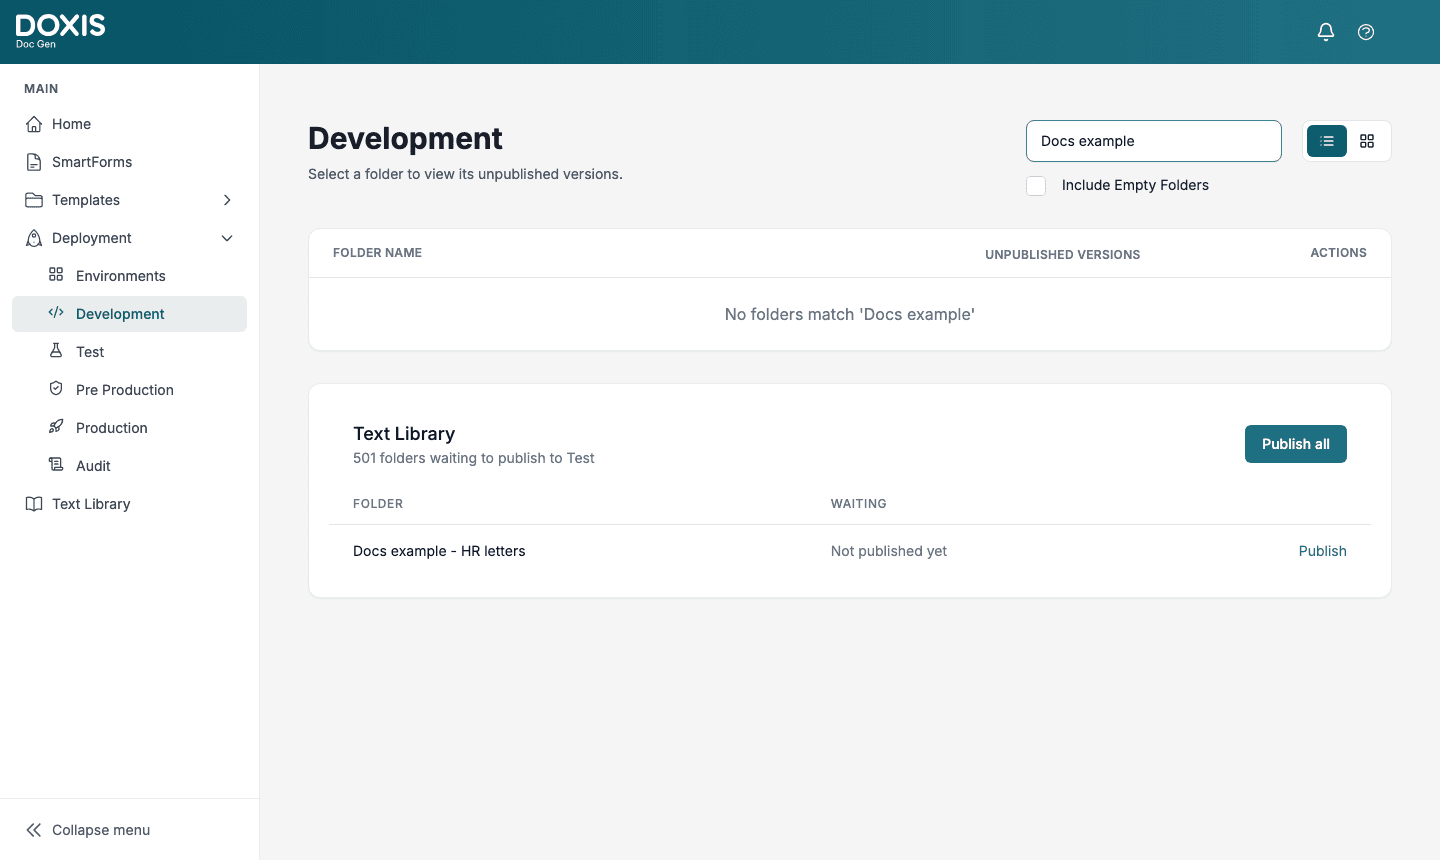The height and width of the screenshot is (860, 1440).
Task: Click the Actions column header
Action: pyautogui.click(x=1338, y=253)
